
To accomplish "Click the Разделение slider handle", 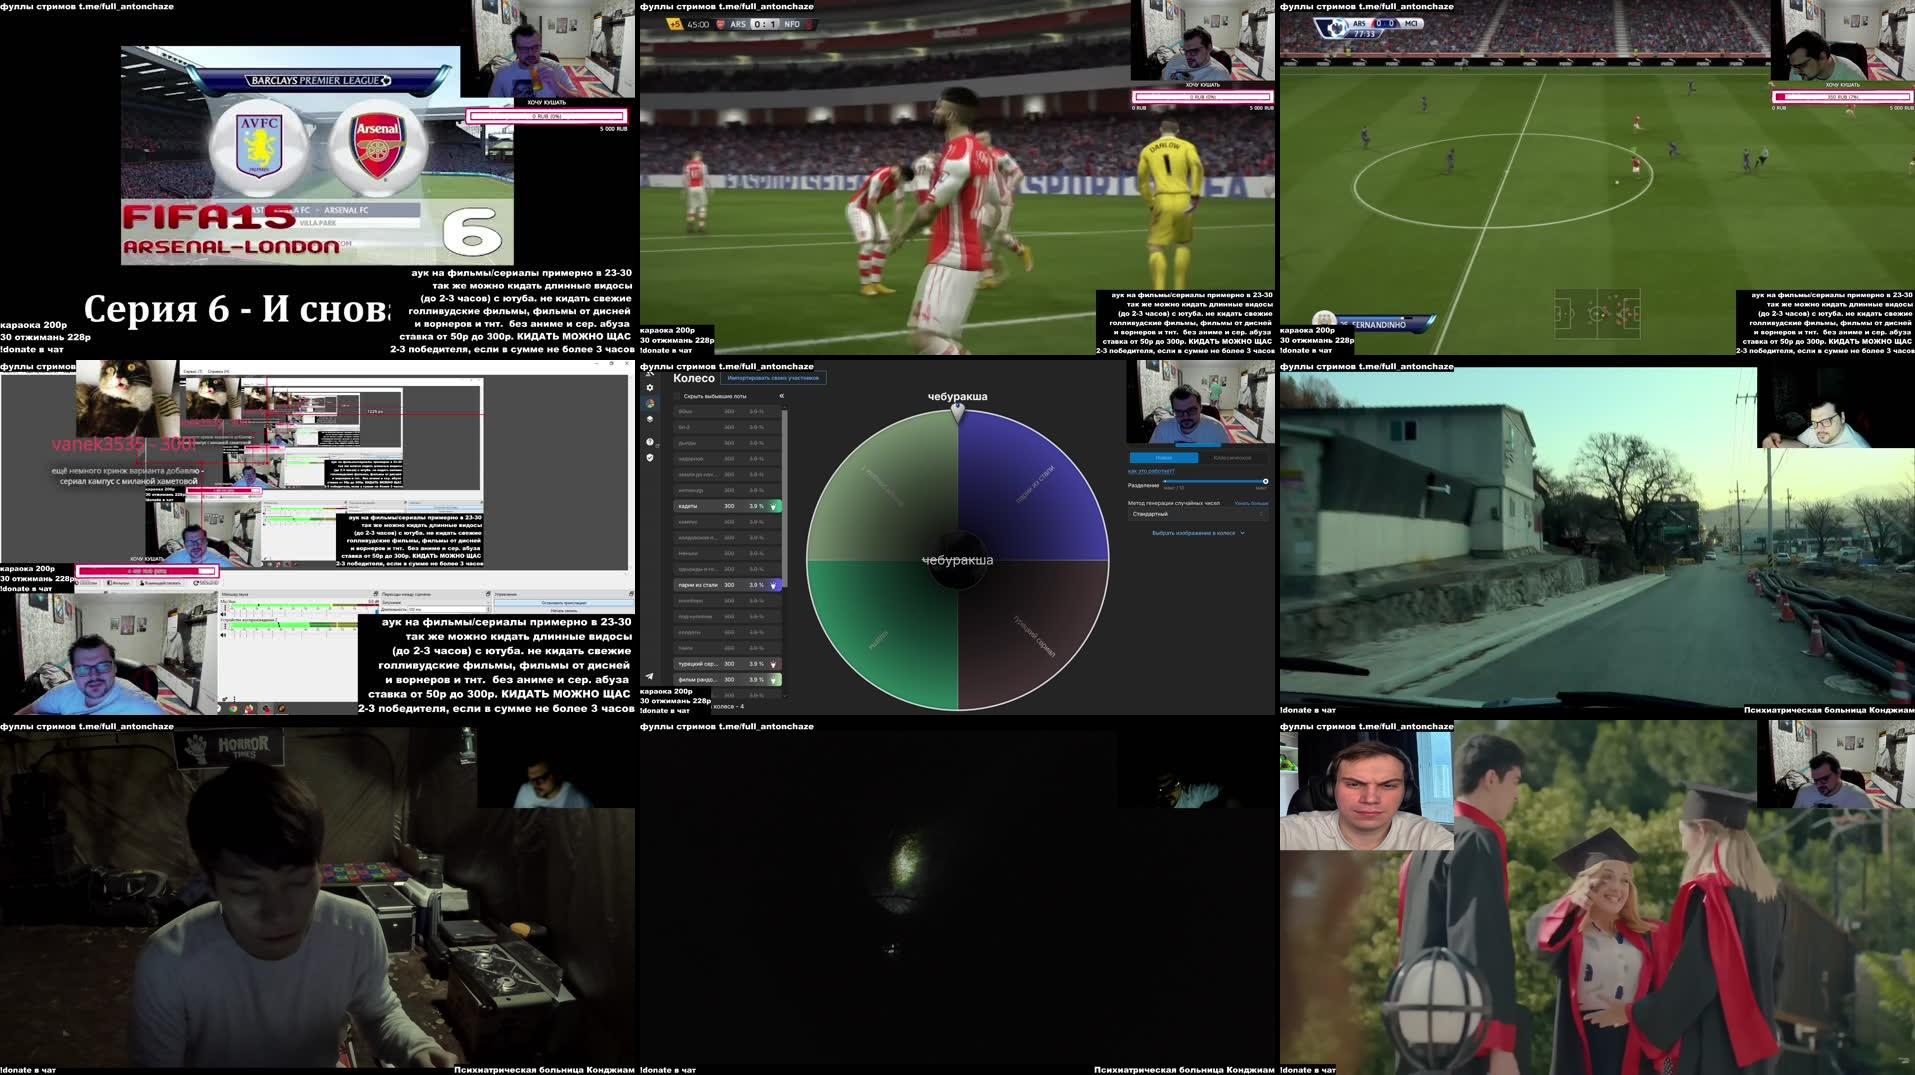I will [x=1266, y=481].
